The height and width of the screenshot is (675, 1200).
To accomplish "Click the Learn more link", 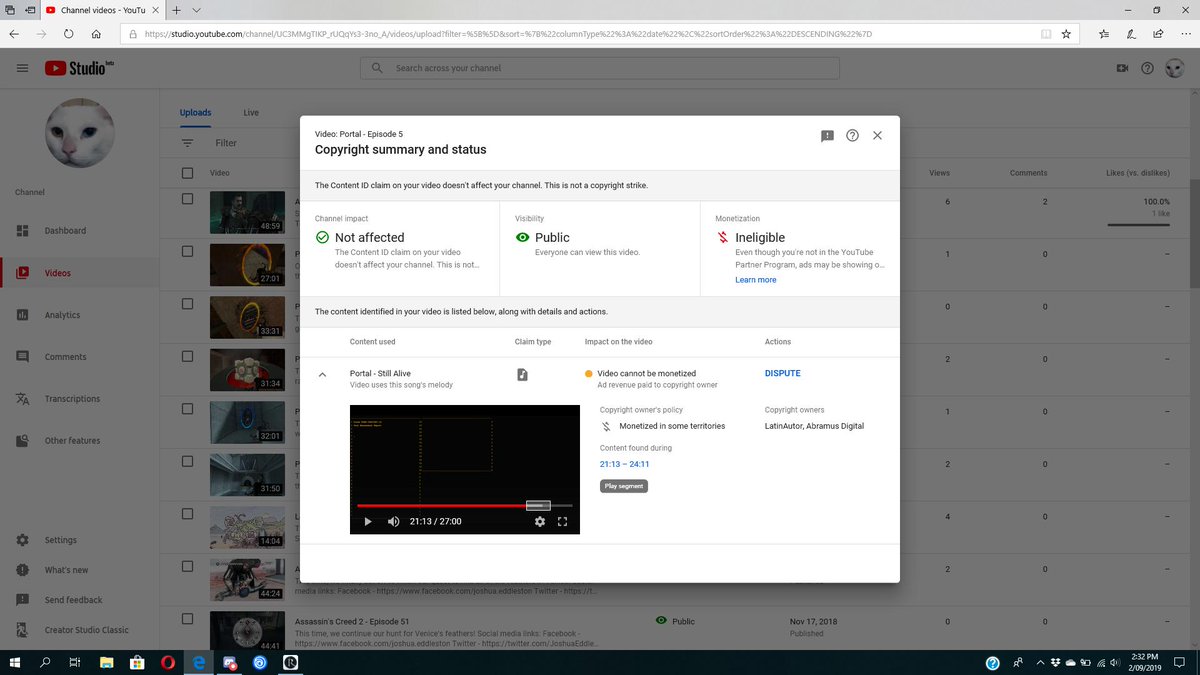I will click(756, 280).
